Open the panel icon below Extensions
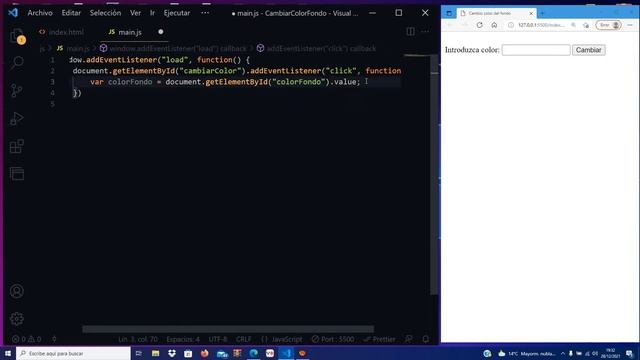Viewport: 640px width, 360px height. pyautogui.click(x=17, y=173)
